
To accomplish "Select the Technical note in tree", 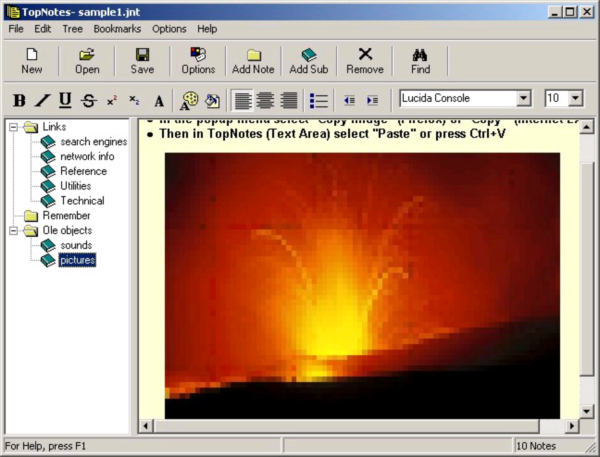I will (x=82, y=200).
